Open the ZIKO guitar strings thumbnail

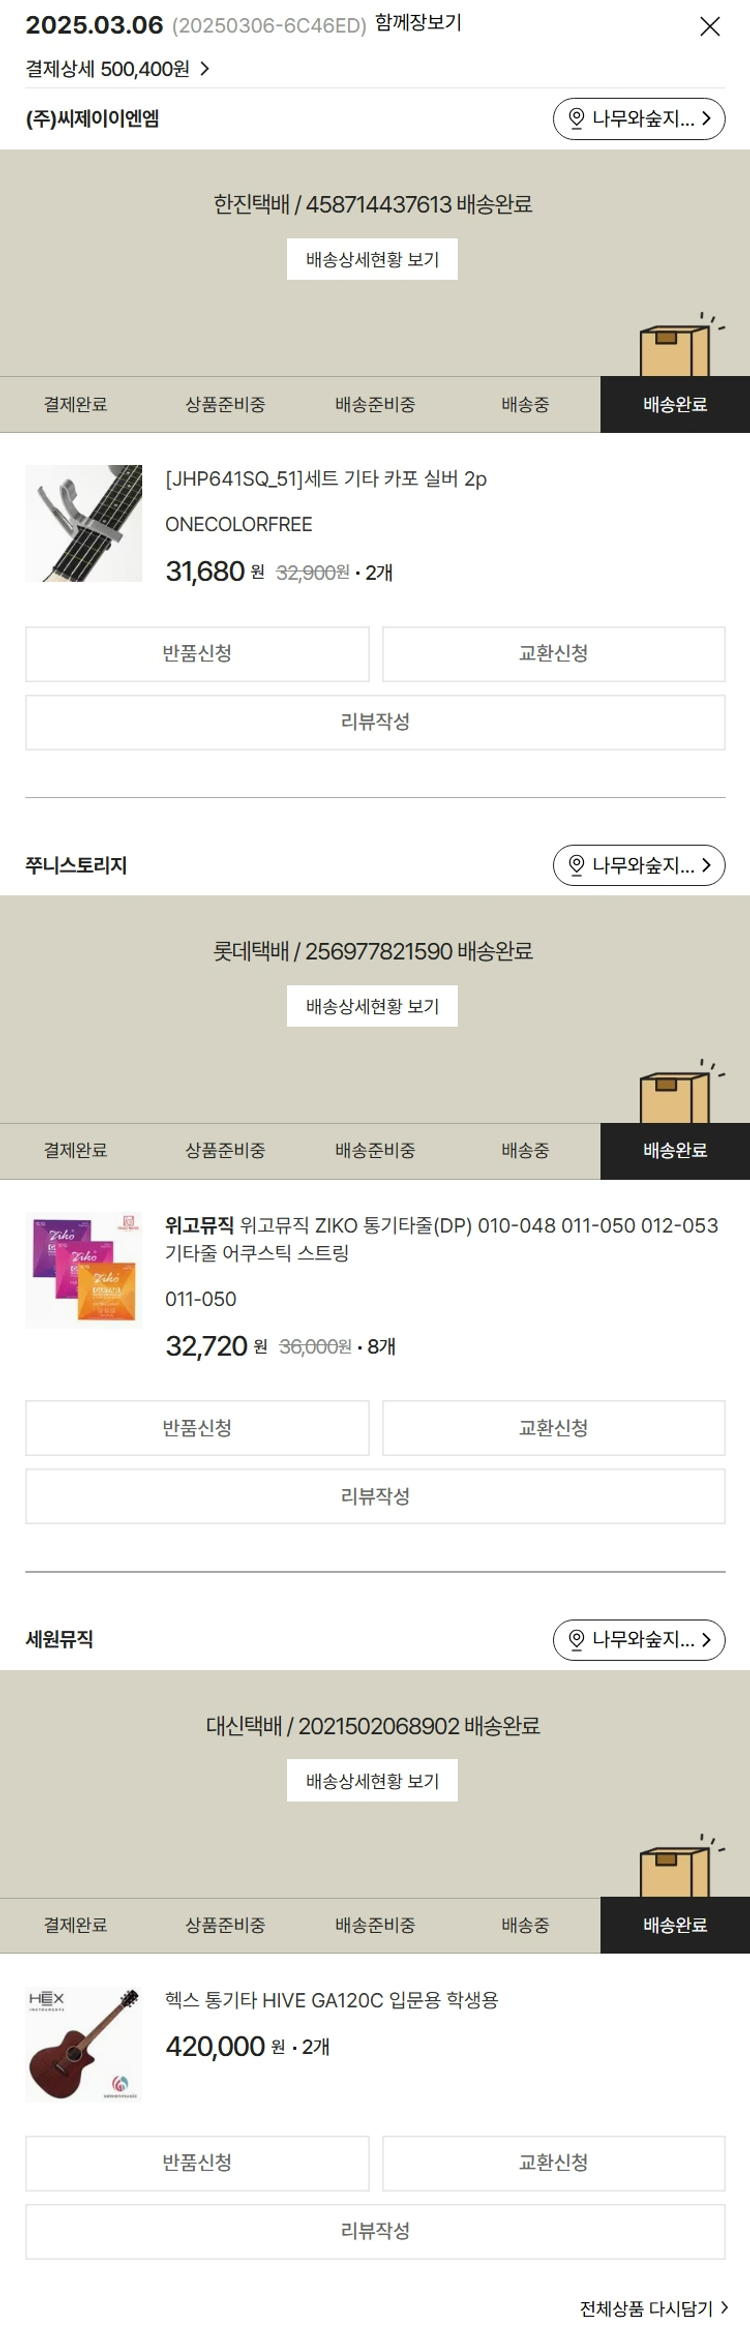84,1270
